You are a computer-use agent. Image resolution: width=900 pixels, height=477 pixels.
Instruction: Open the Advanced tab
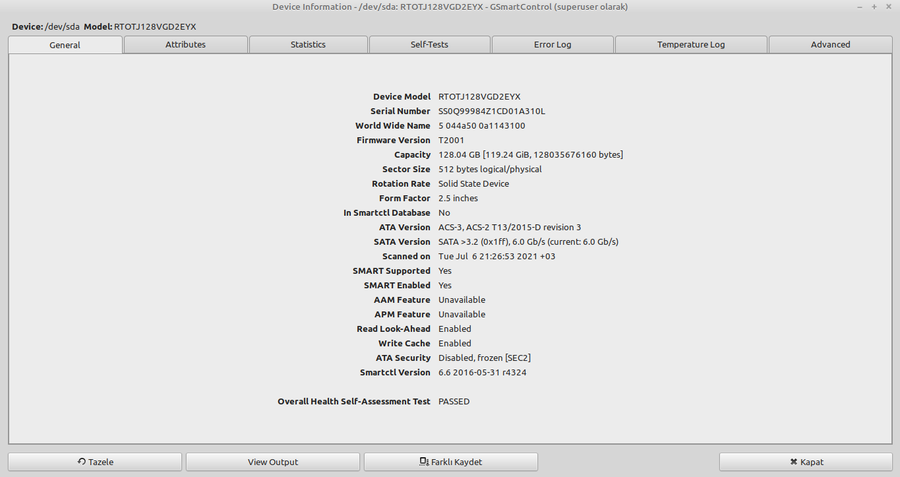(x=830, y=44)
